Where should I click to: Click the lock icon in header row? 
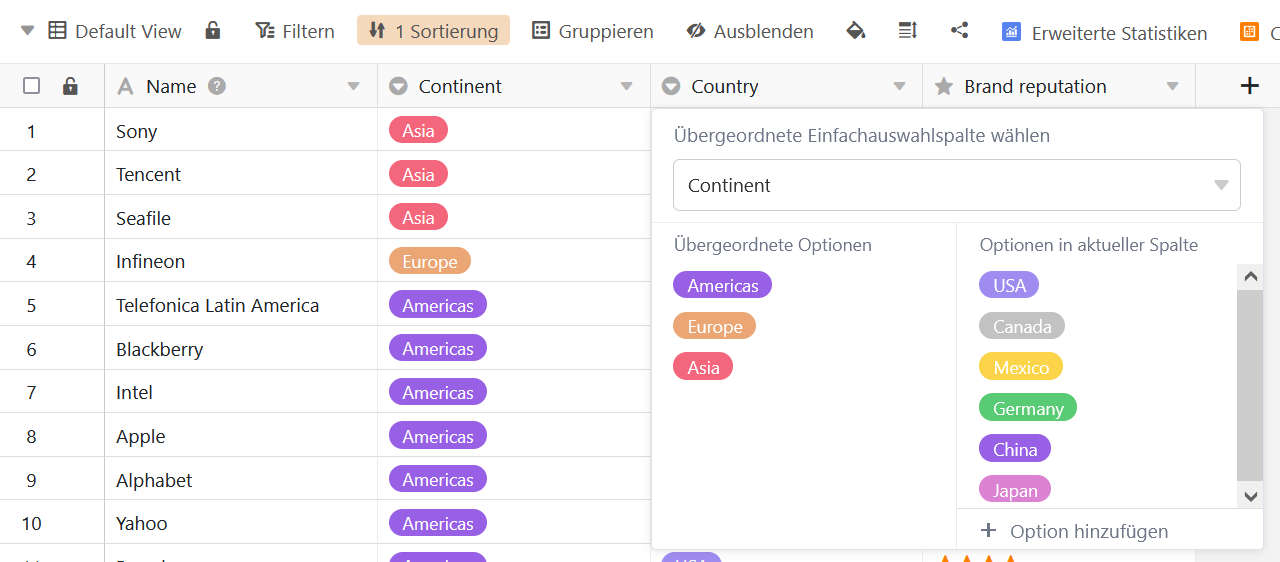pos(70,86)
